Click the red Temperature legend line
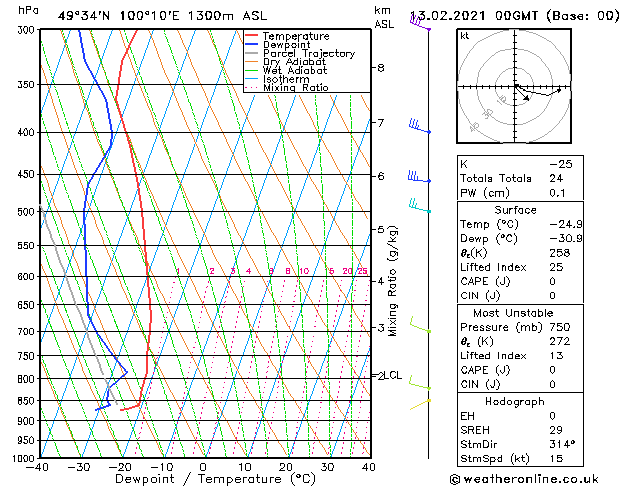This screenshot has height=486, width=629. point(252,36)
